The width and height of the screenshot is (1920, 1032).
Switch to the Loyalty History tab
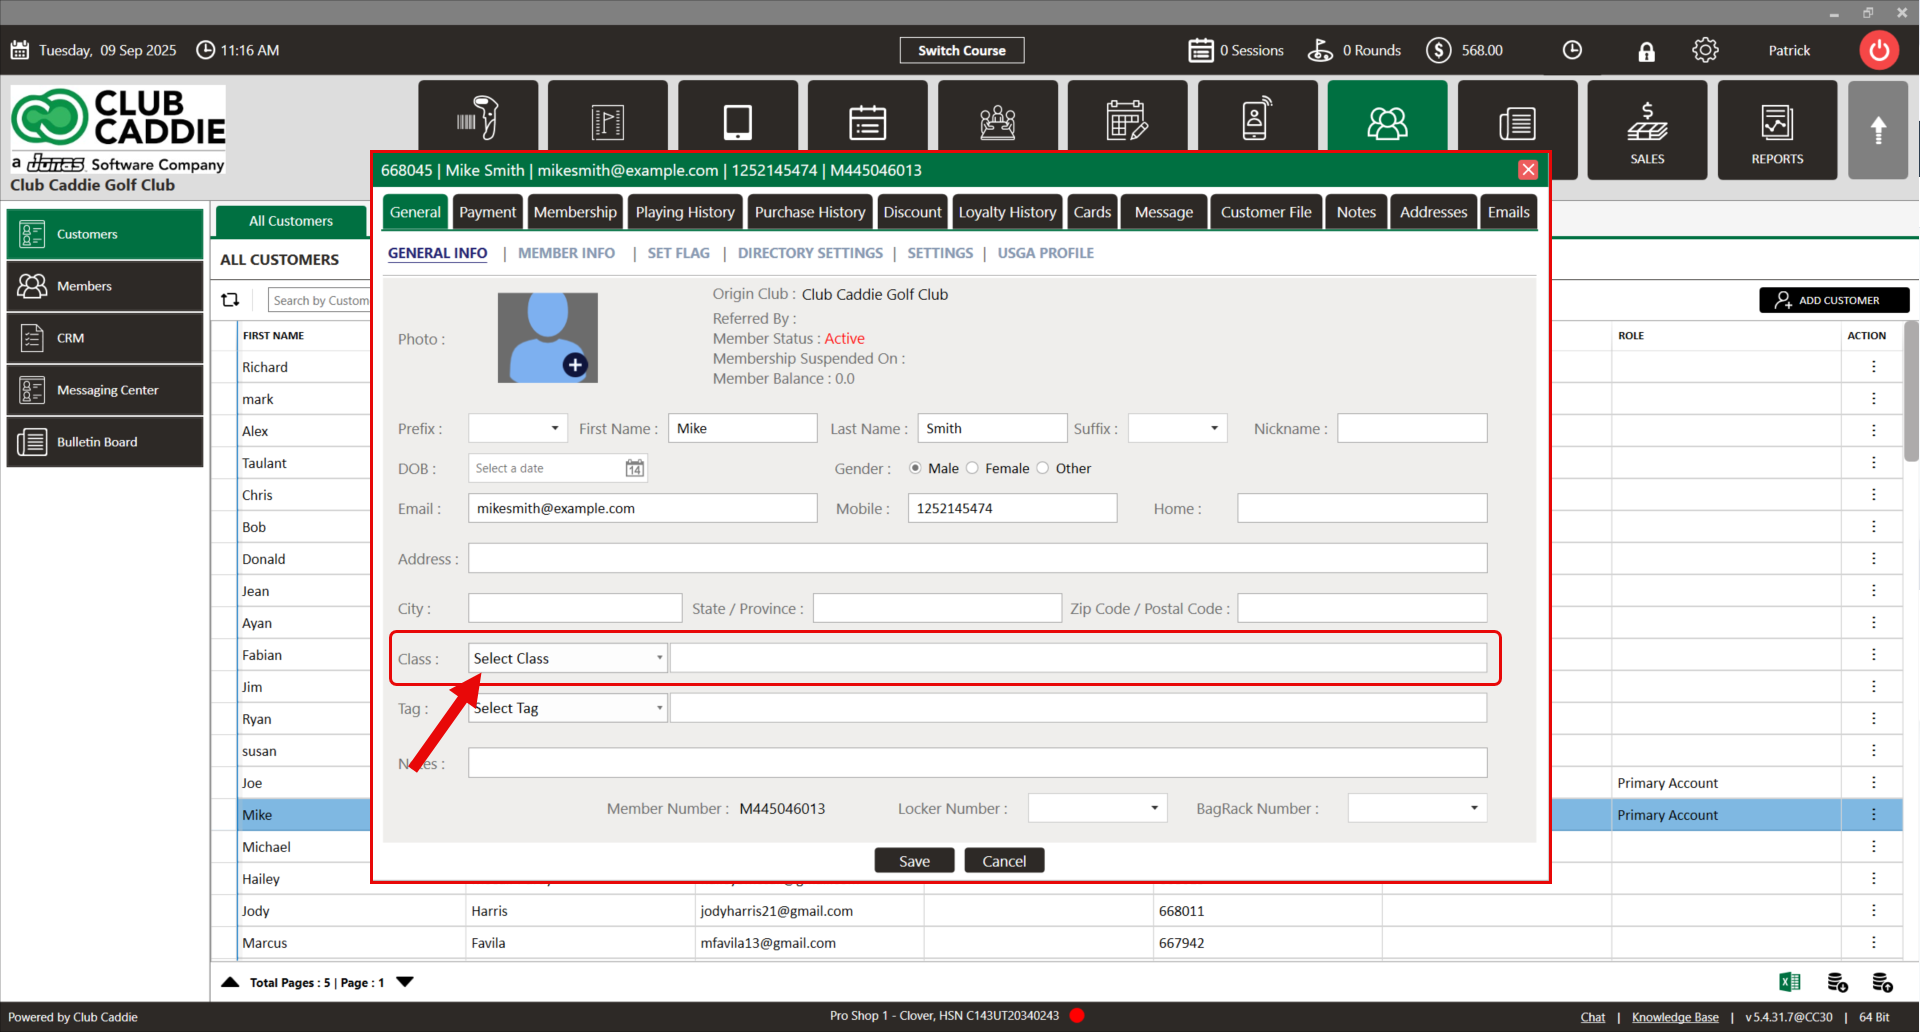(1007, 212)
